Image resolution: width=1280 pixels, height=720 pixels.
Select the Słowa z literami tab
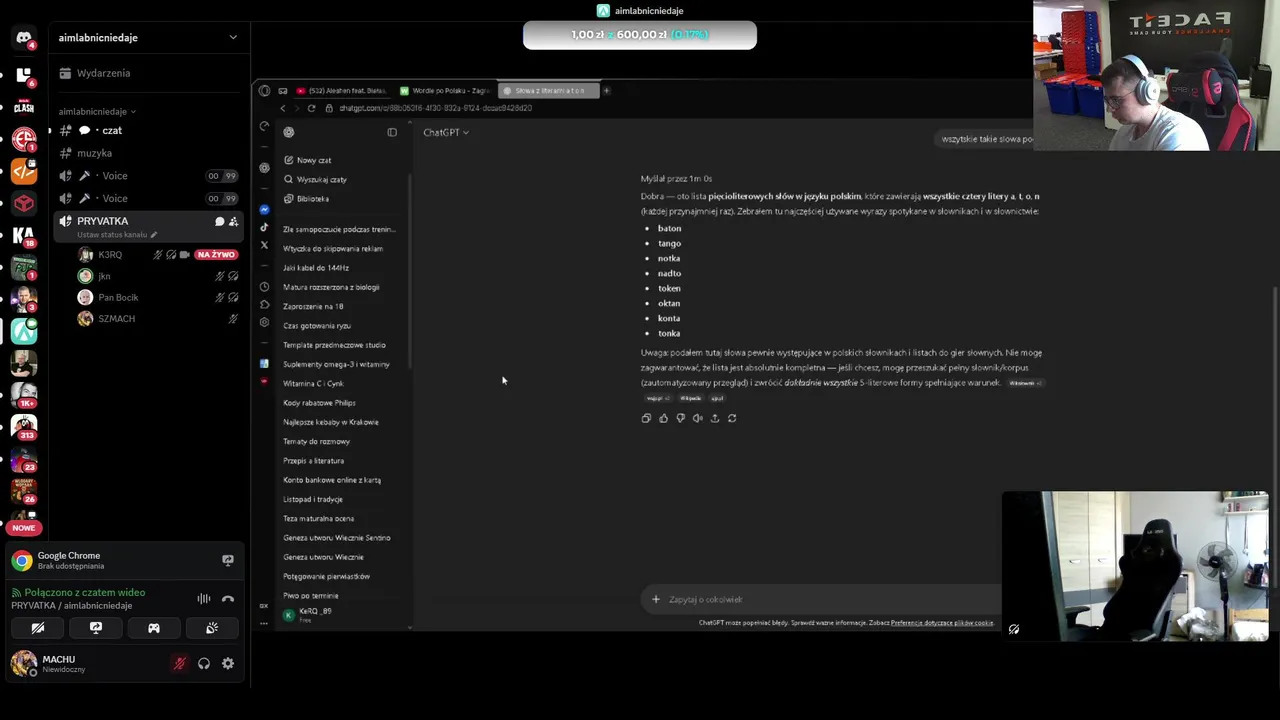(x=548, y=91)
